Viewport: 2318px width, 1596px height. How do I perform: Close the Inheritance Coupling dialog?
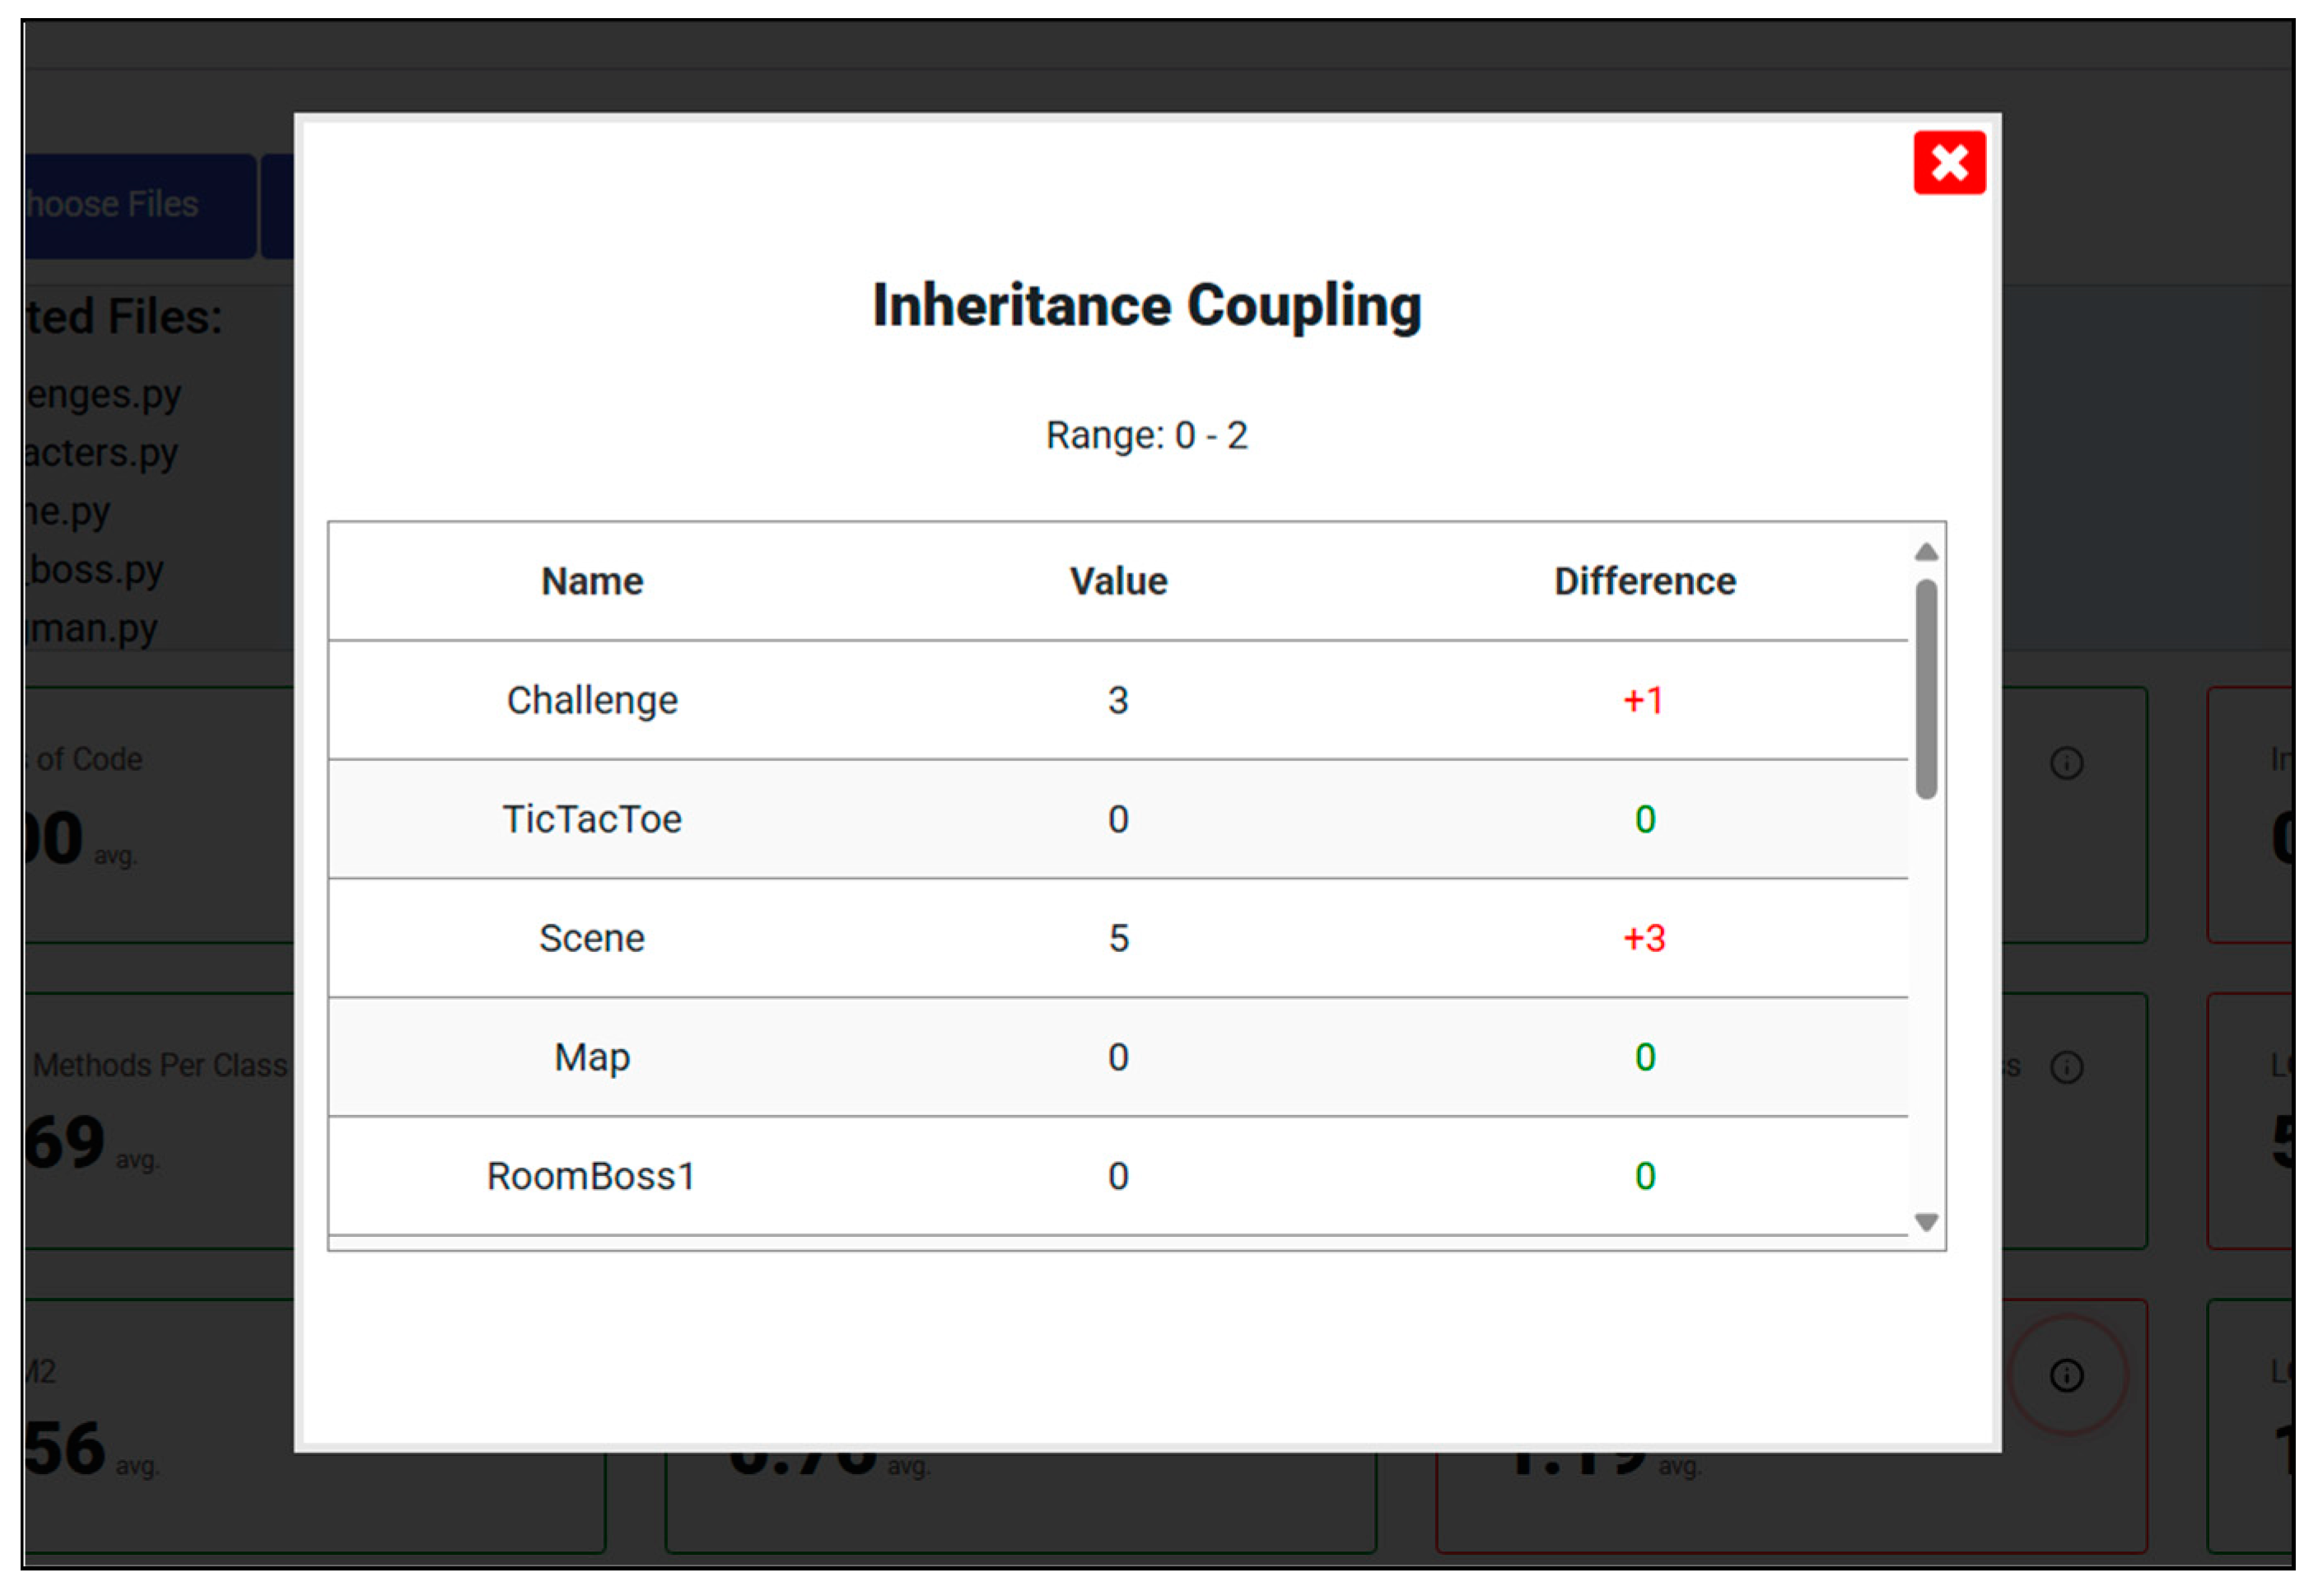[x=1948, y=162]
